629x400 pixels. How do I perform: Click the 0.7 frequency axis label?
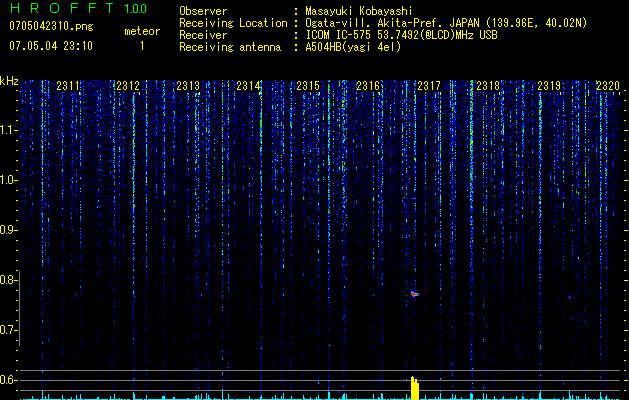pyautogui.click(x=7, y=330)
